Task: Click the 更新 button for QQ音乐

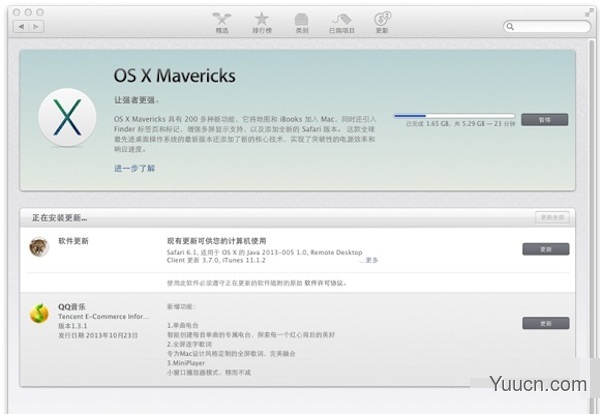Action: point(546,323)
